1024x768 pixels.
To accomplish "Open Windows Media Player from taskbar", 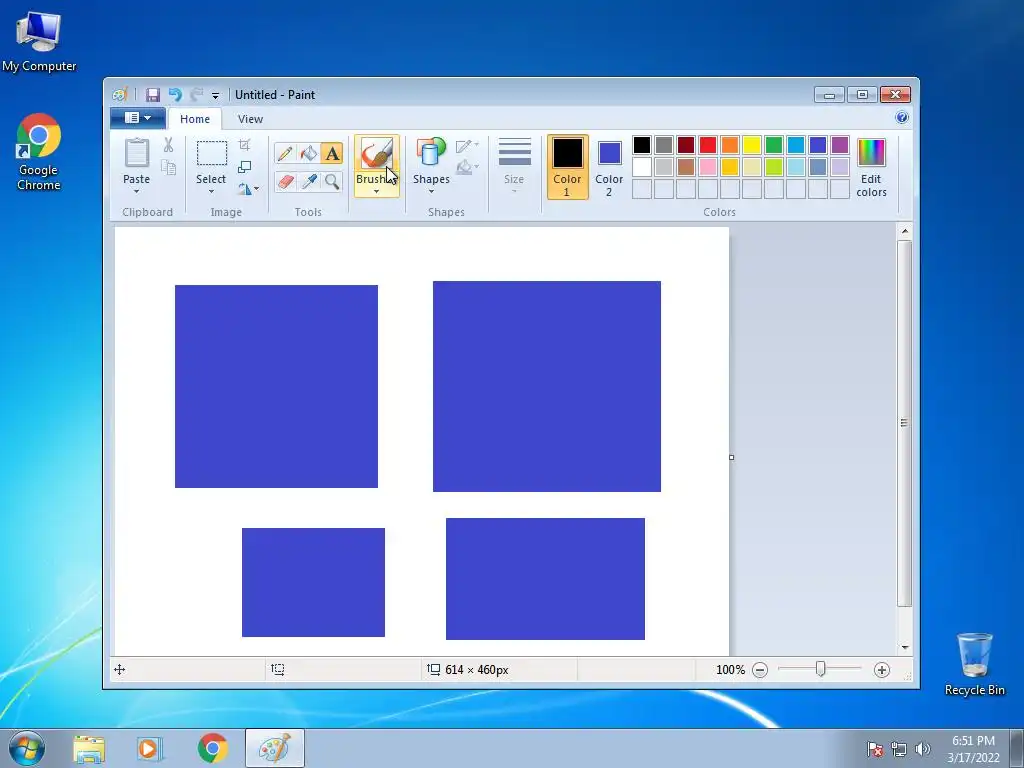I will point(150,748).
